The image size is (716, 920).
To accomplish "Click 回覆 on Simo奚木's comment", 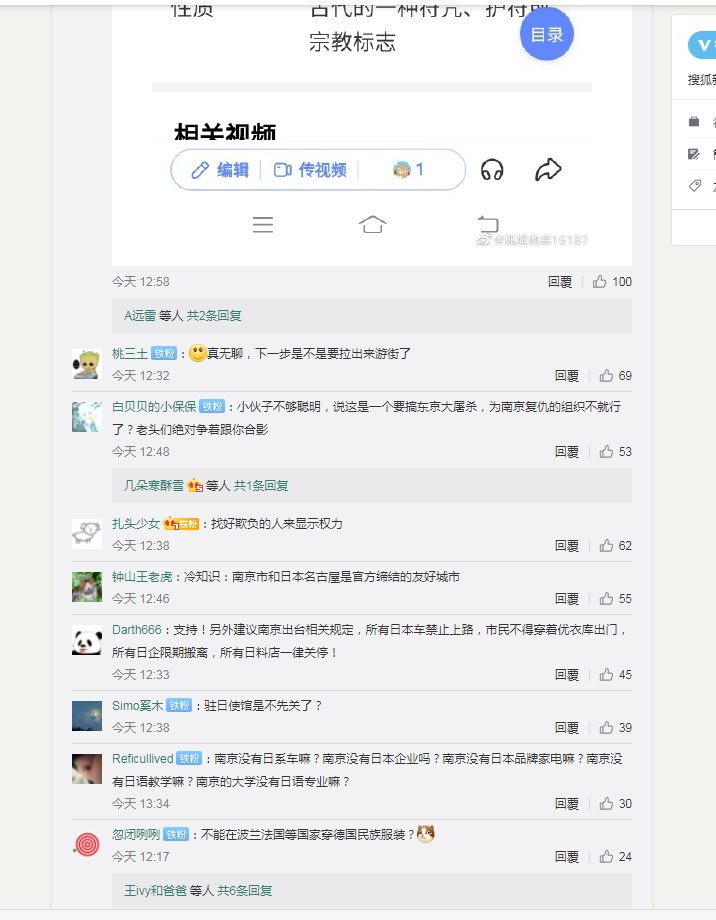I will [567, 728].
